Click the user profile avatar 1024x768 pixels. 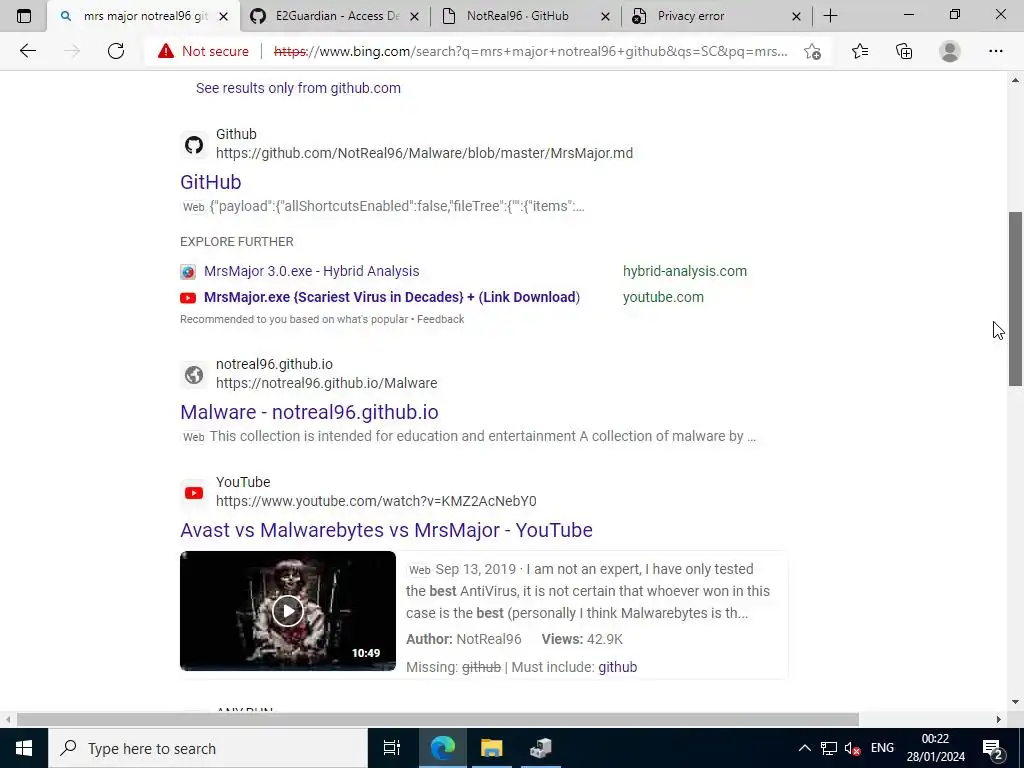[950, 51]
